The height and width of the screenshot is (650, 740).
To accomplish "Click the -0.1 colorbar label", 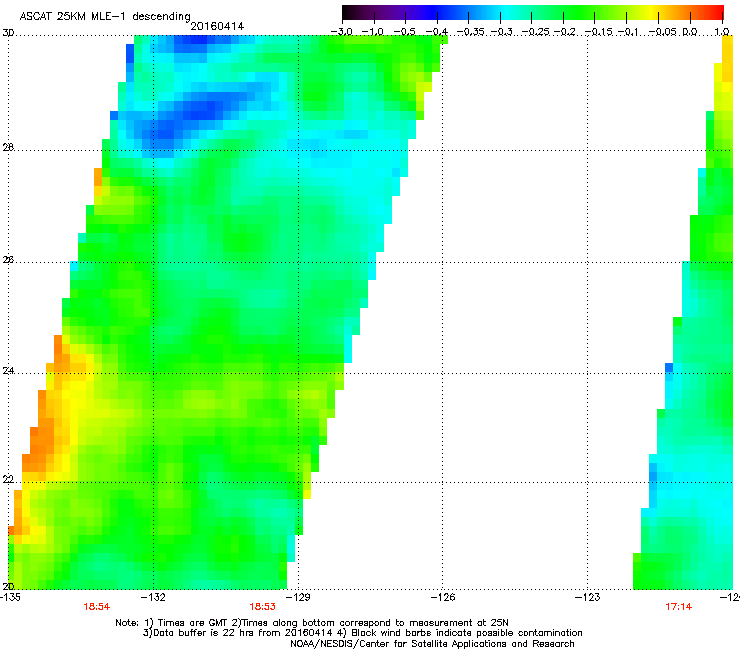I will (628, 32).
